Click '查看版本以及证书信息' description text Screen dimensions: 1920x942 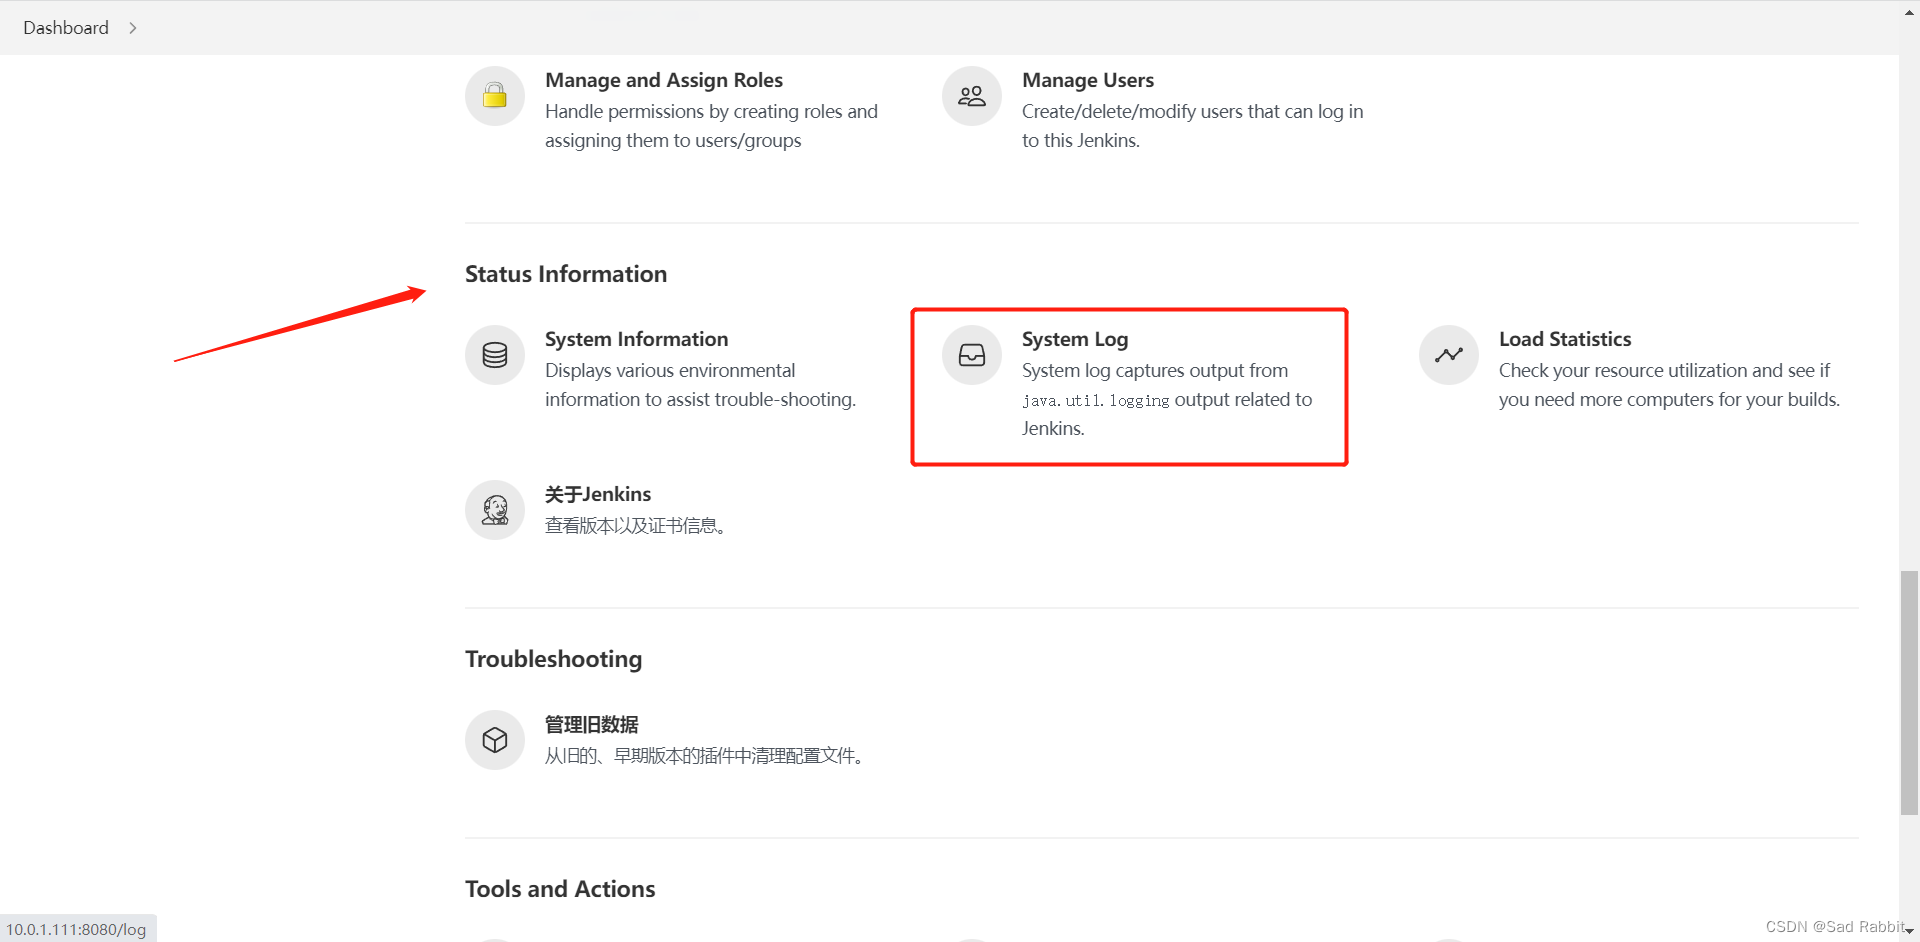(x=635, y=525)
